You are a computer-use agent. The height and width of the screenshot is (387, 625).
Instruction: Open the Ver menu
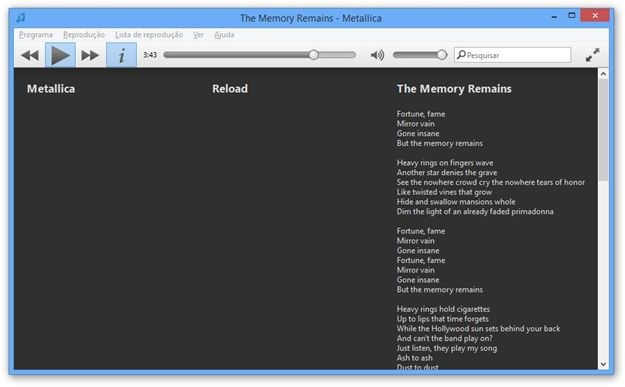point(199,35)
